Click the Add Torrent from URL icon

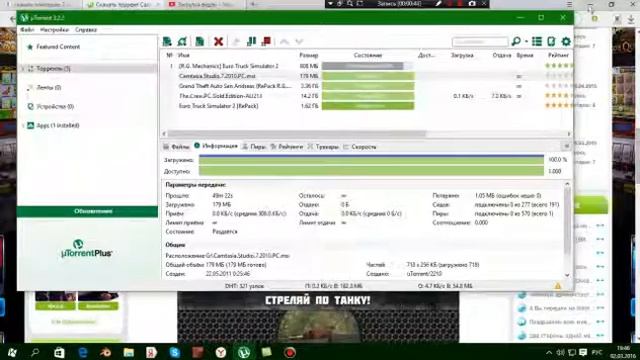pos(182,41)
